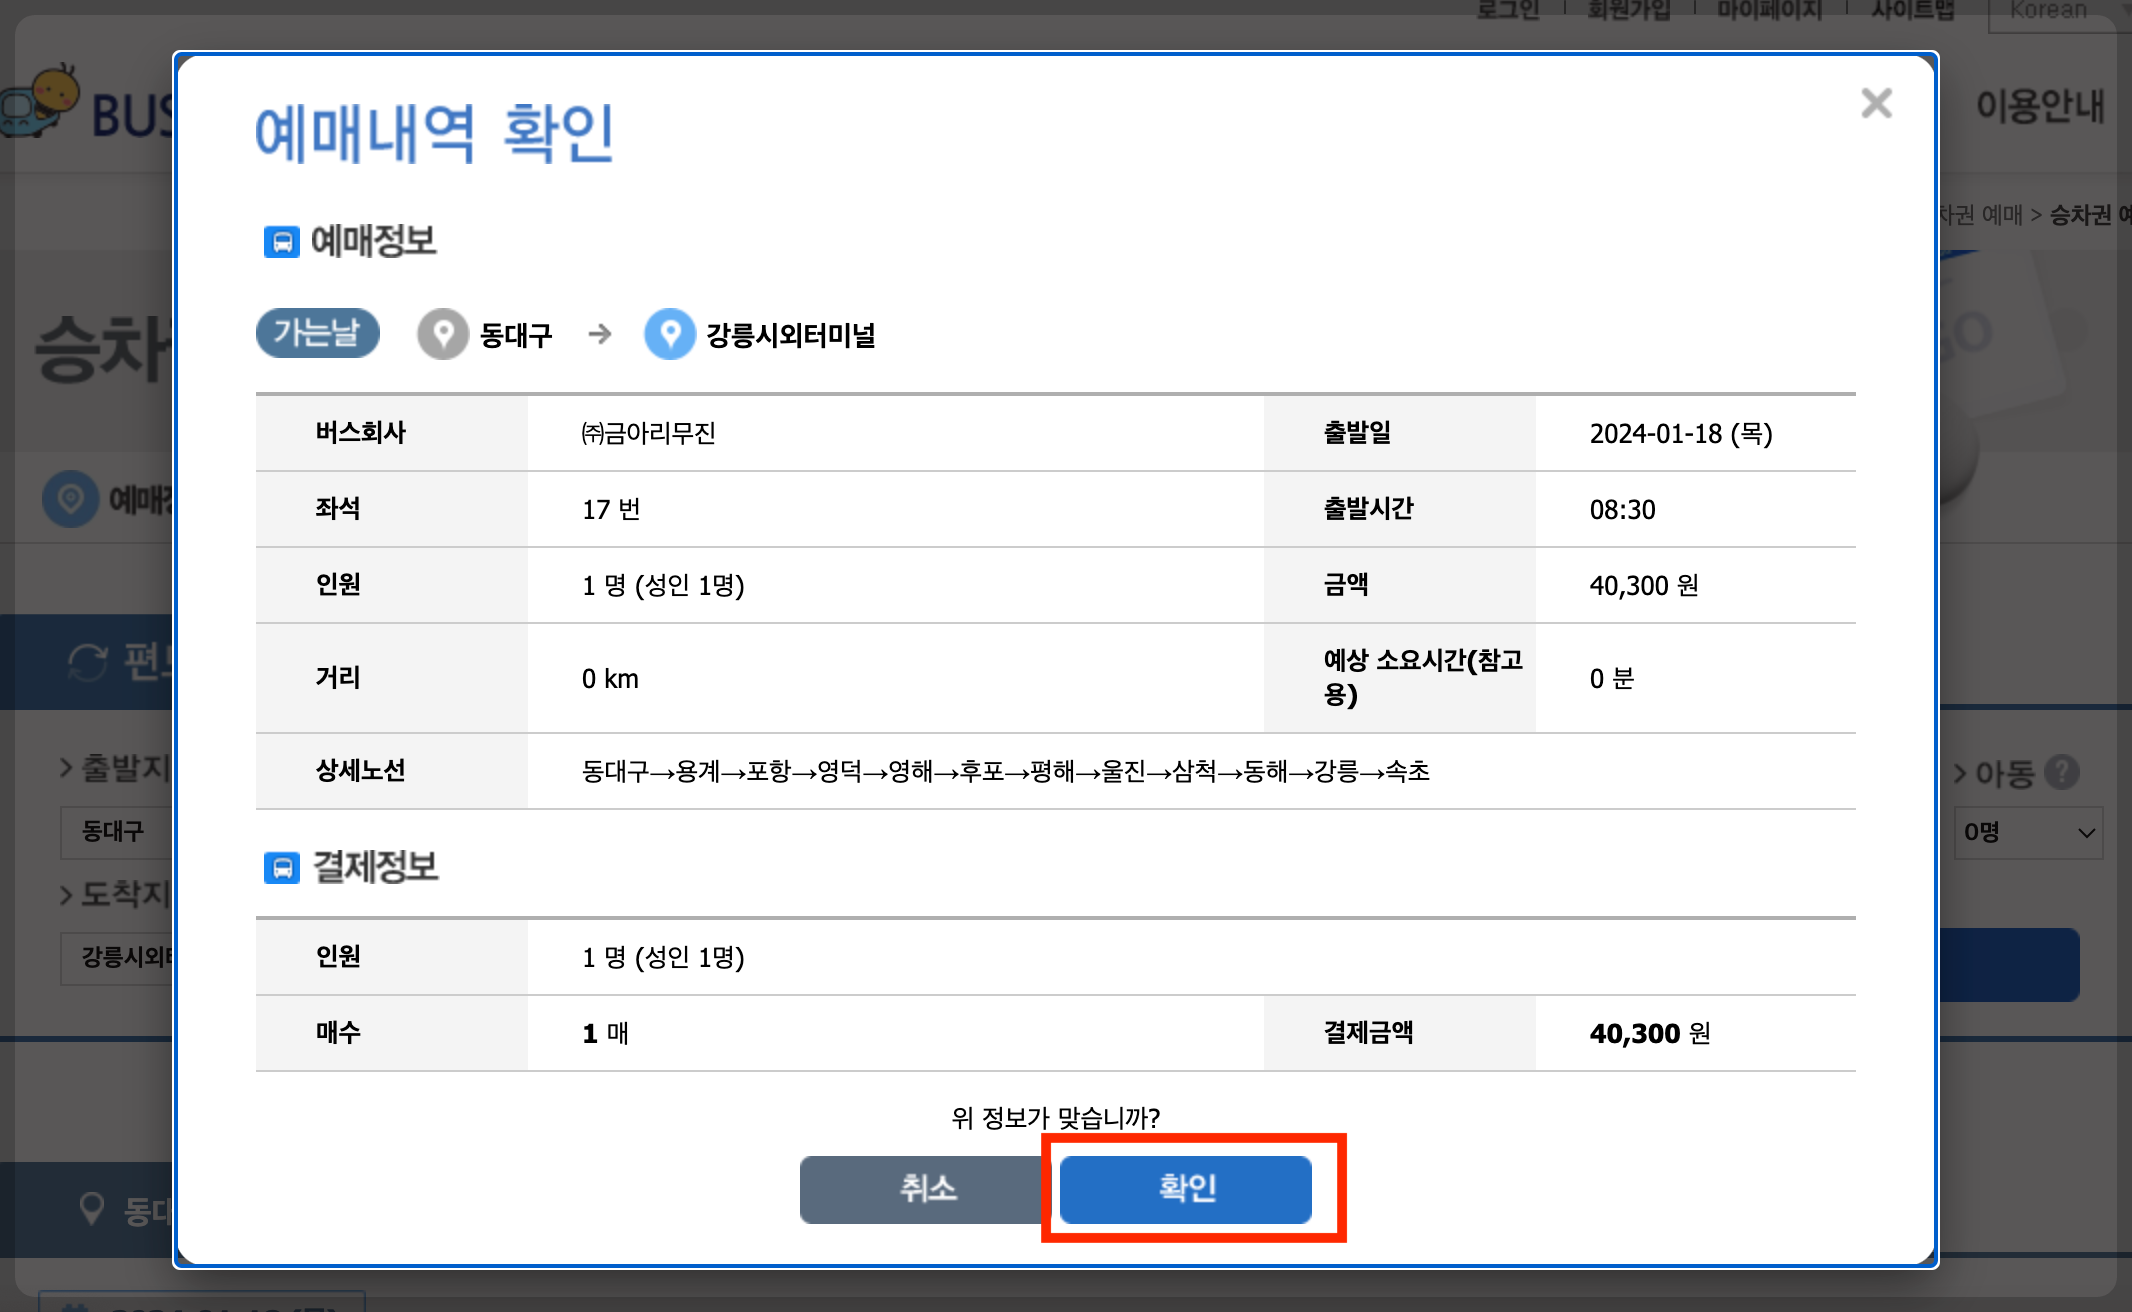
Task: Confirm the booking with the 확인 button
Action: pyautogui.click(x=1185, y=1189)
